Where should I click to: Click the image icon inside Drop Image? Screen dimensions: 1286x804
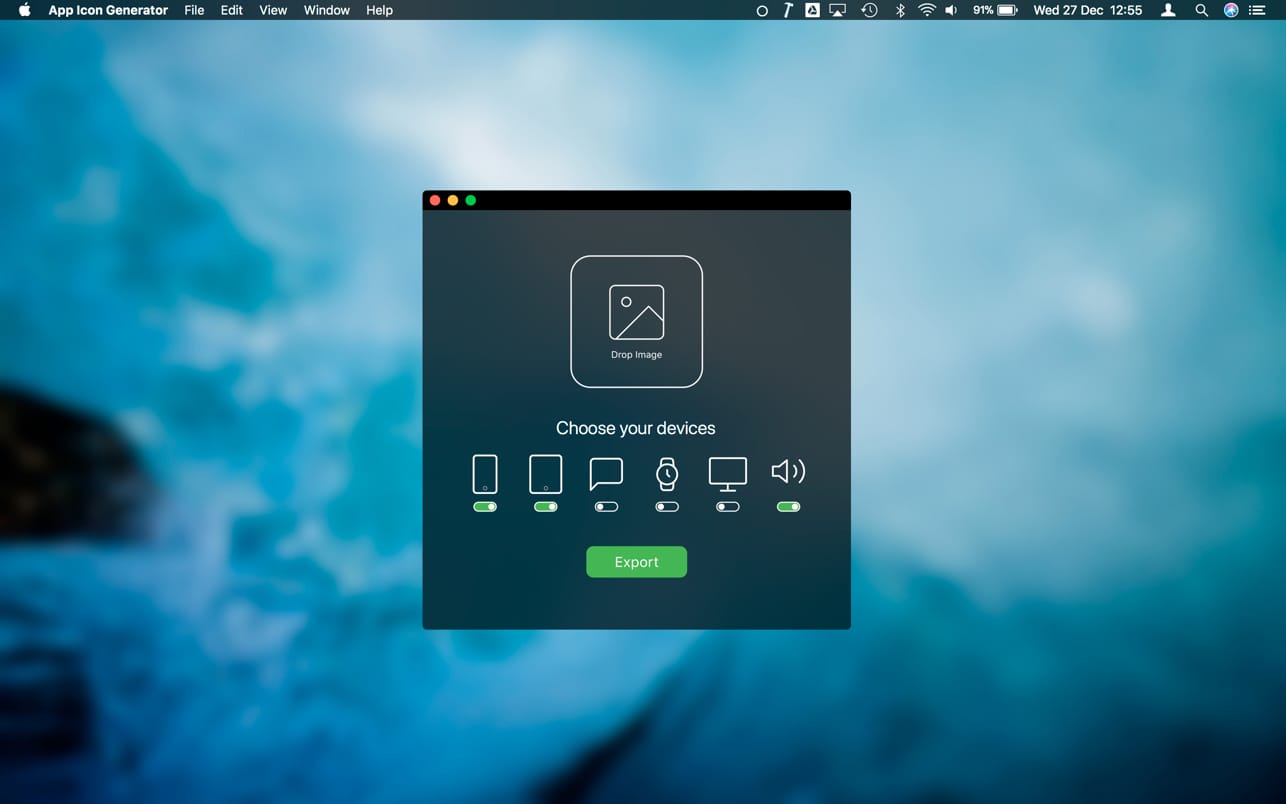coord(636,311)
